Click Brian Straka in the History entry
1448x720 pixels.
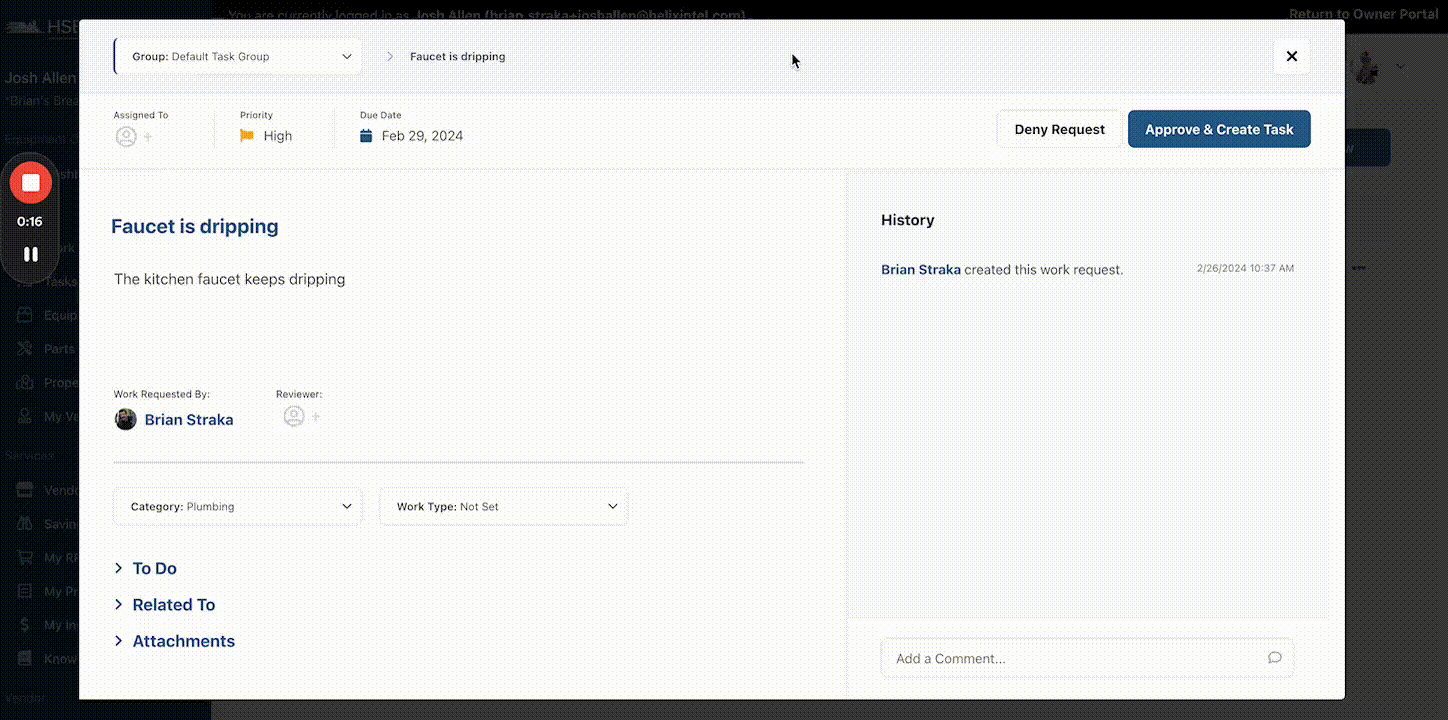(921, 270)
